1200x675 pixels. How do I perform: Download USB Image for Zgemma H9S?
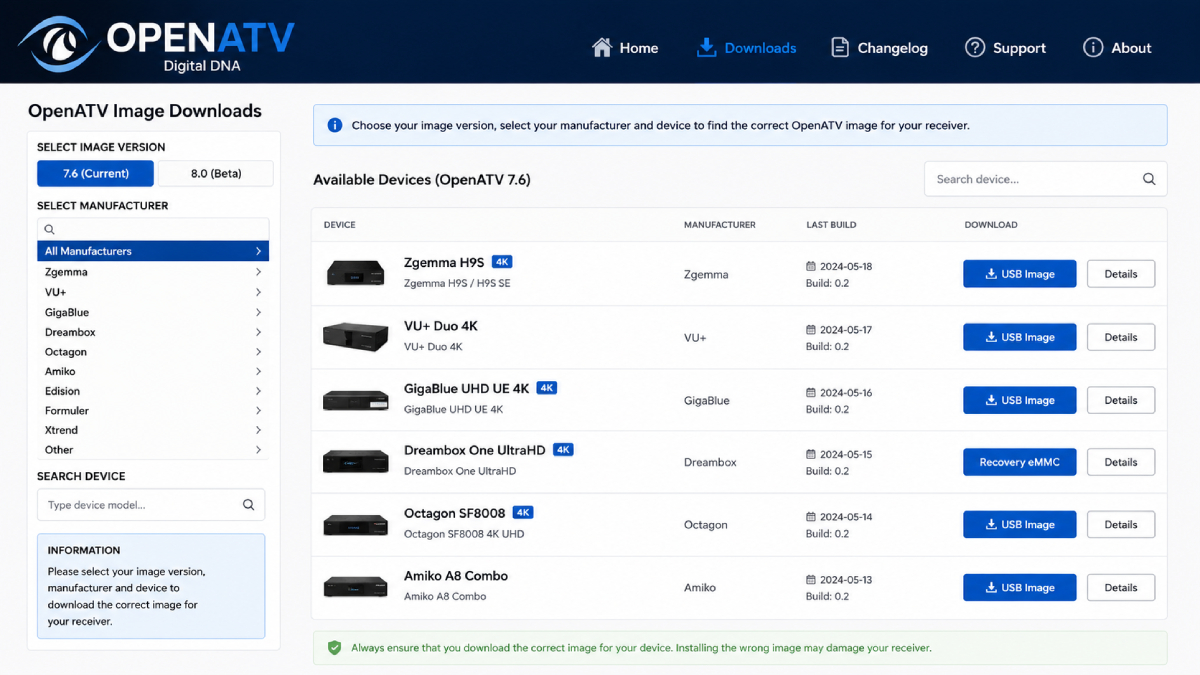[1019, 274]
